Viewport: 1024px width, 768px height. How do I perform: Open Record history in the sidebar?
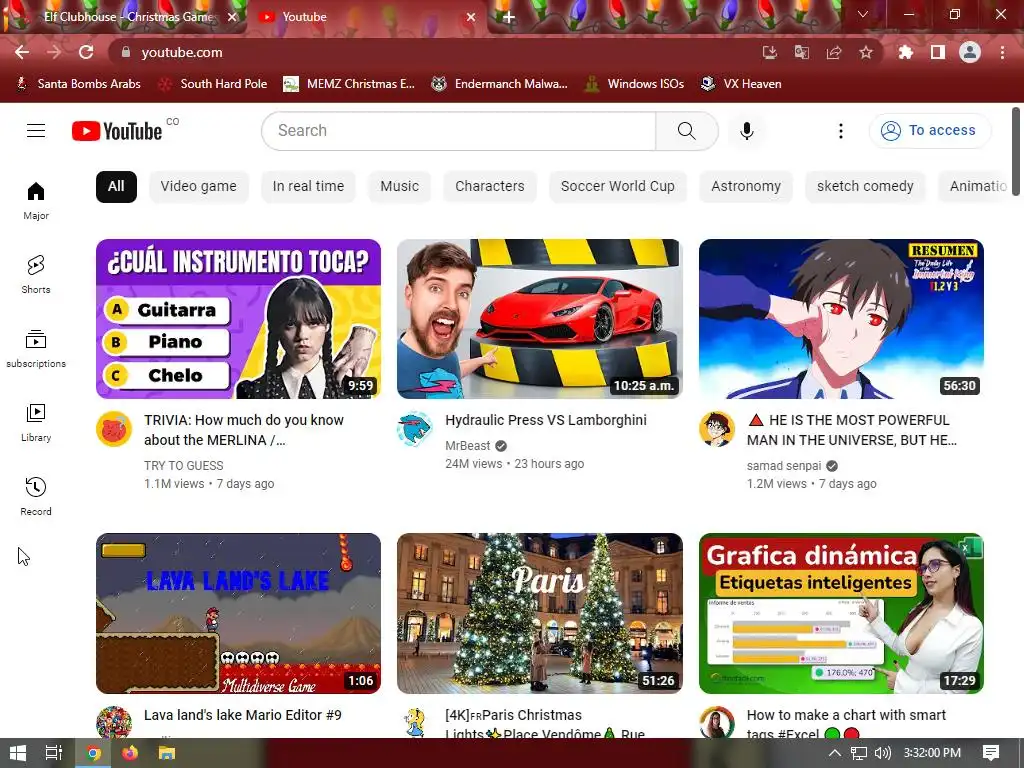pos(36,496)
